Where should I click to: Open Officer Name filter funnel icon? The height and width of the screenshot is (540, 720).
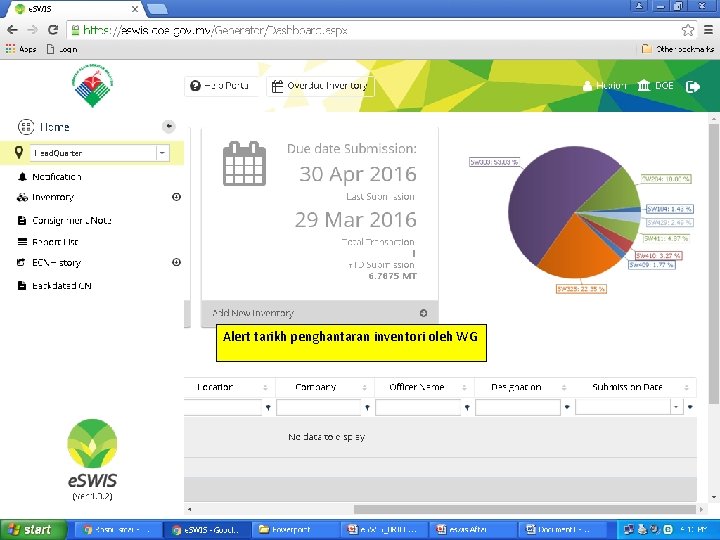click(x=467, y=407)
